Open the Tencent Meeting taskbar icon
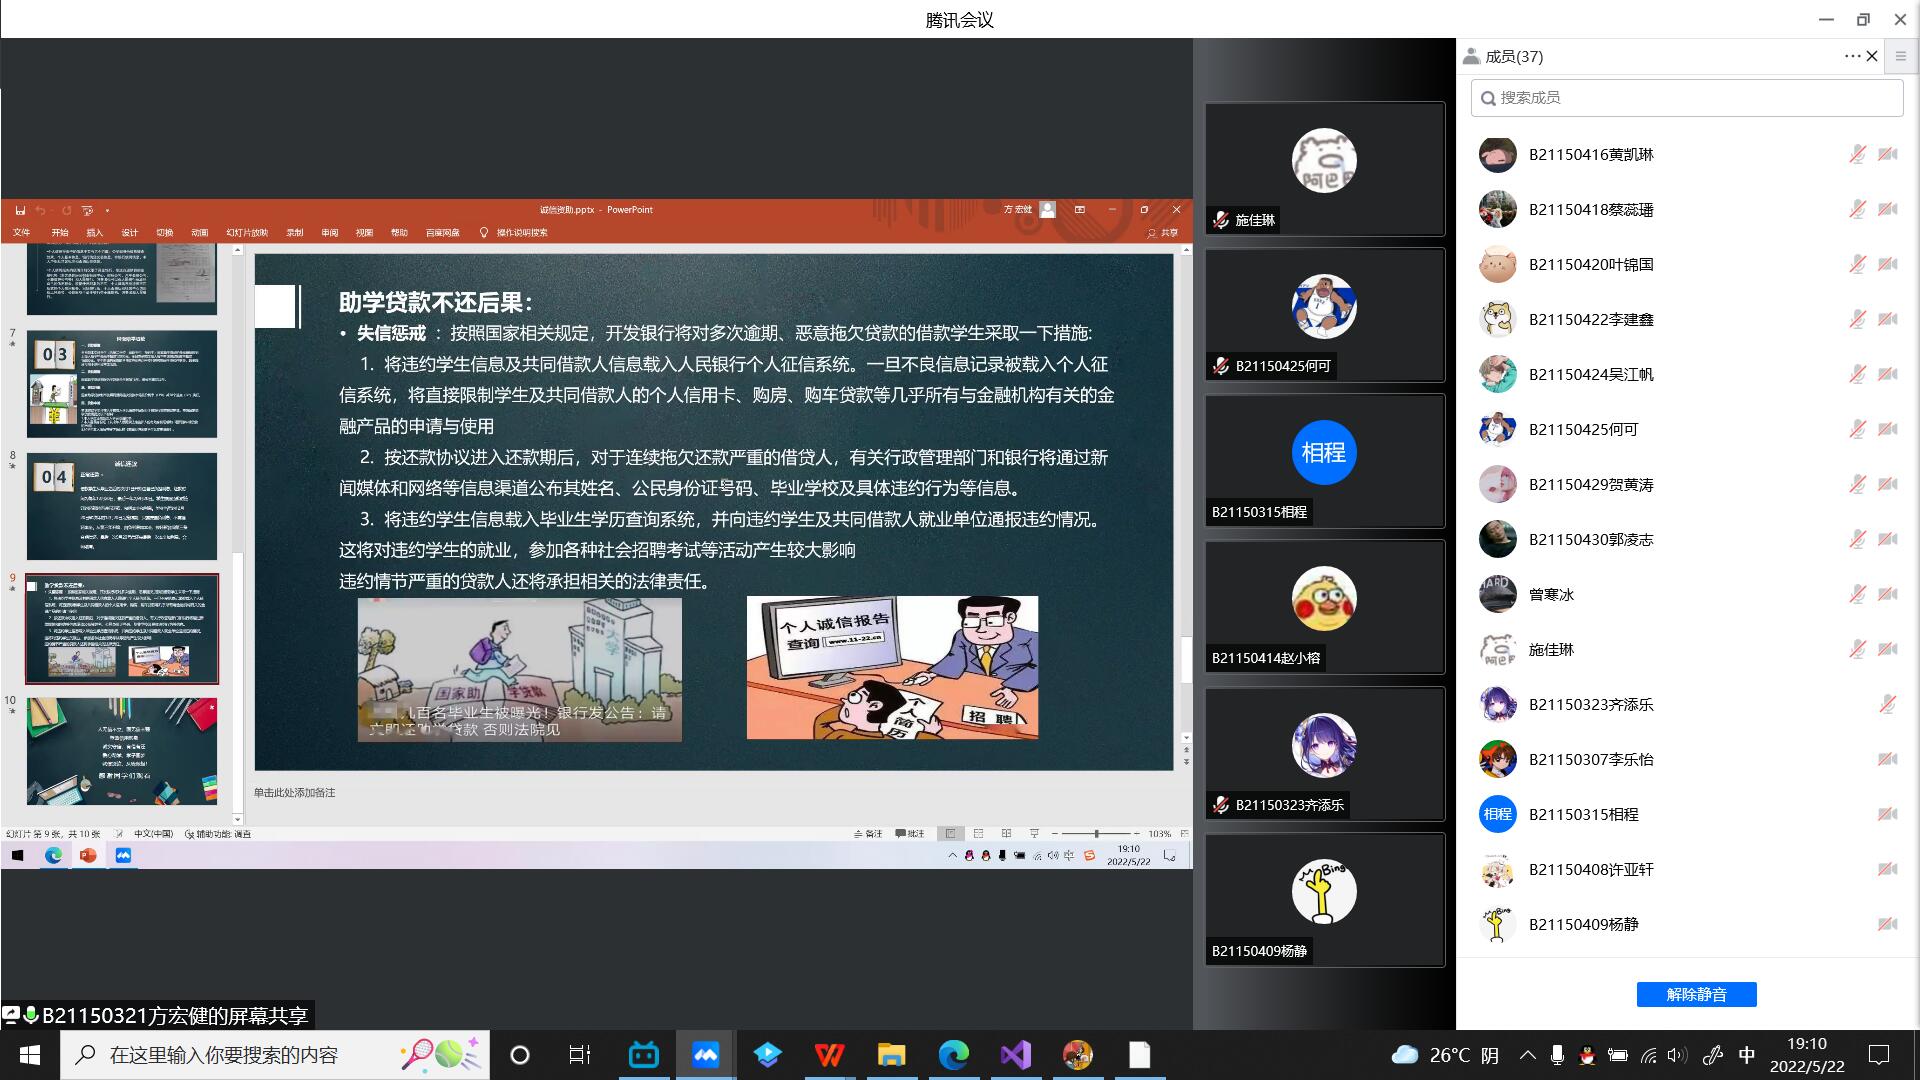Screen dimensions: 1920x1080 (706, 1055)
